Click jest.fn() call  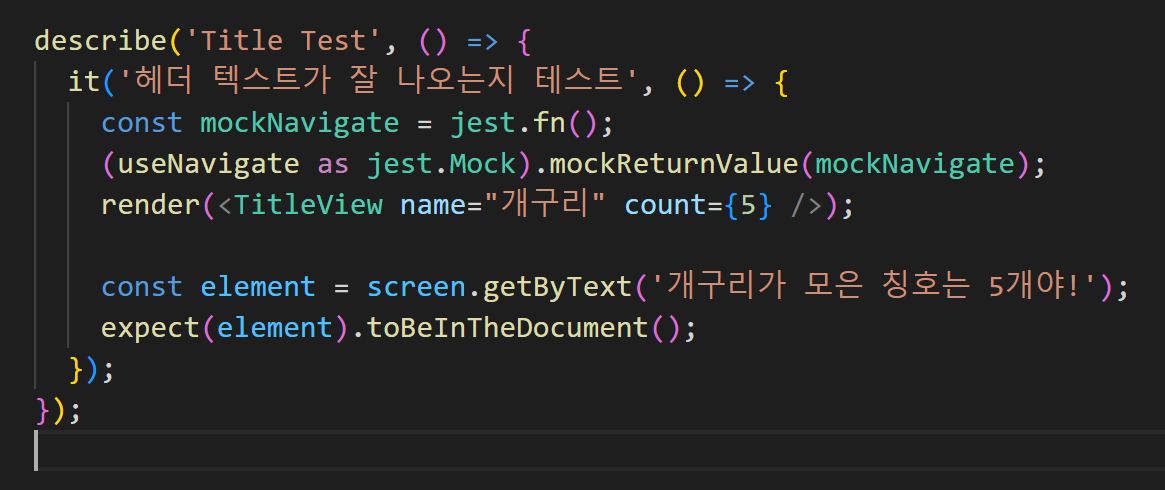[523, 122]
